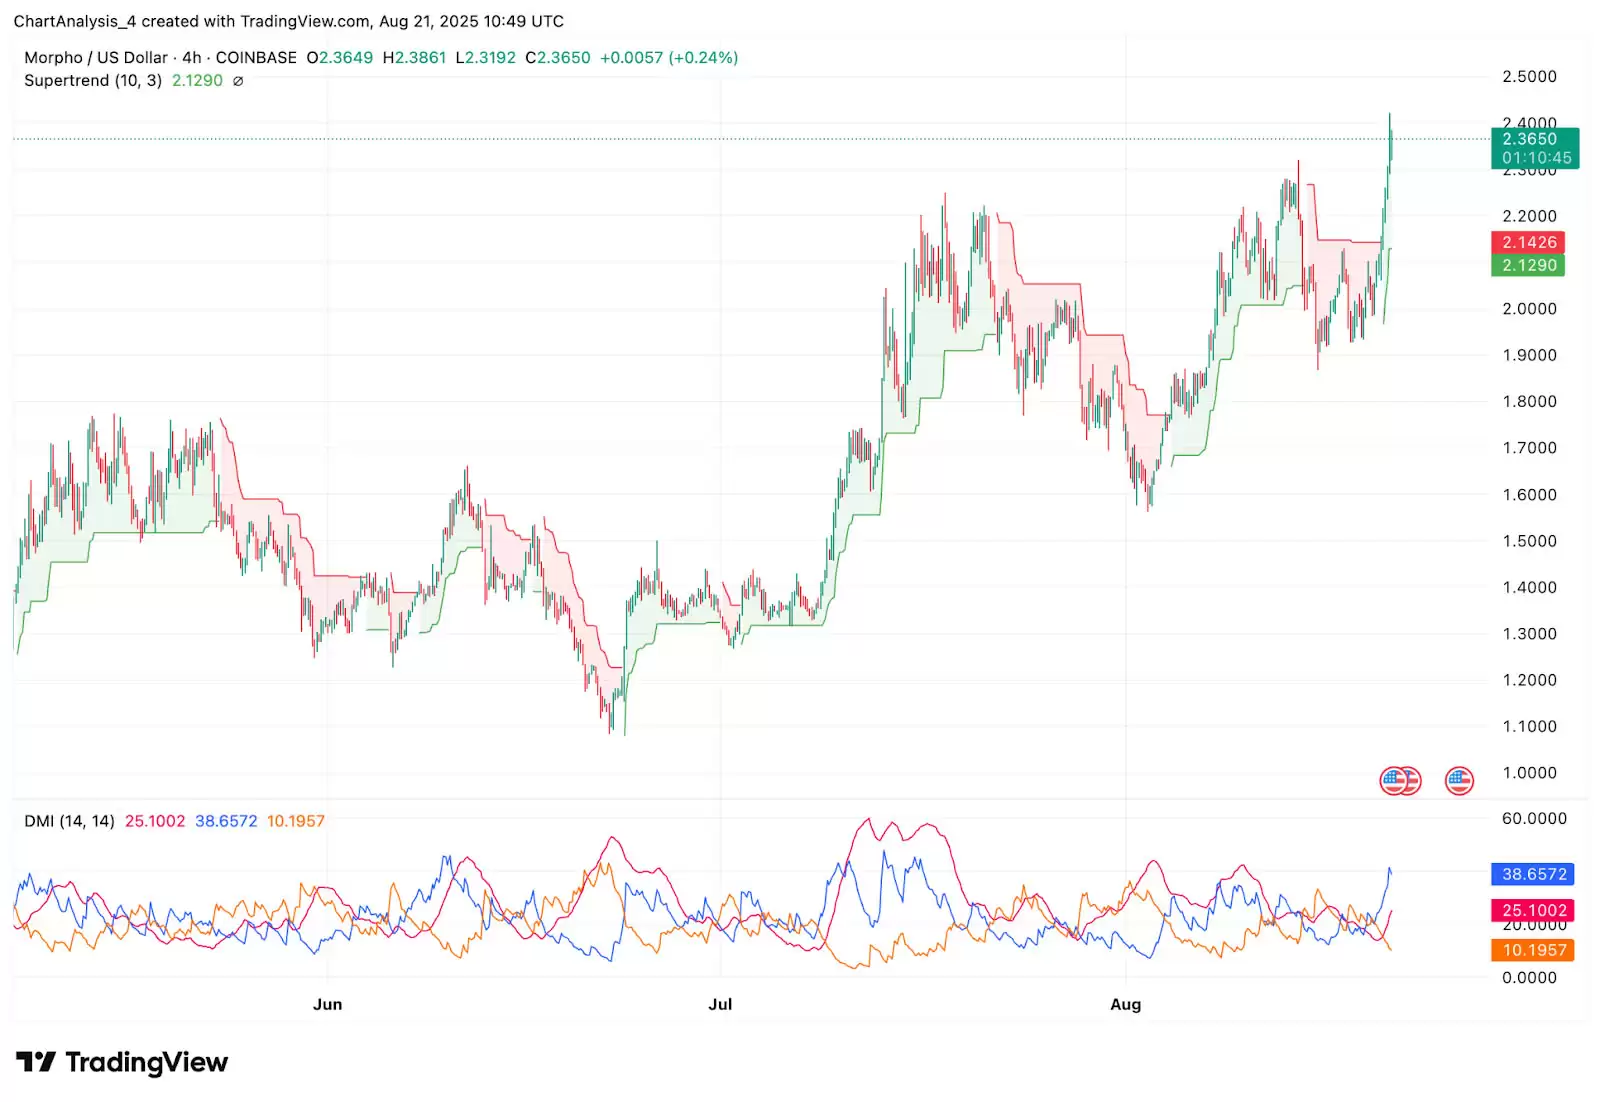Click the pink 25.1002 DMI axis label
1600x1102 pixels.
point(1533,910)
